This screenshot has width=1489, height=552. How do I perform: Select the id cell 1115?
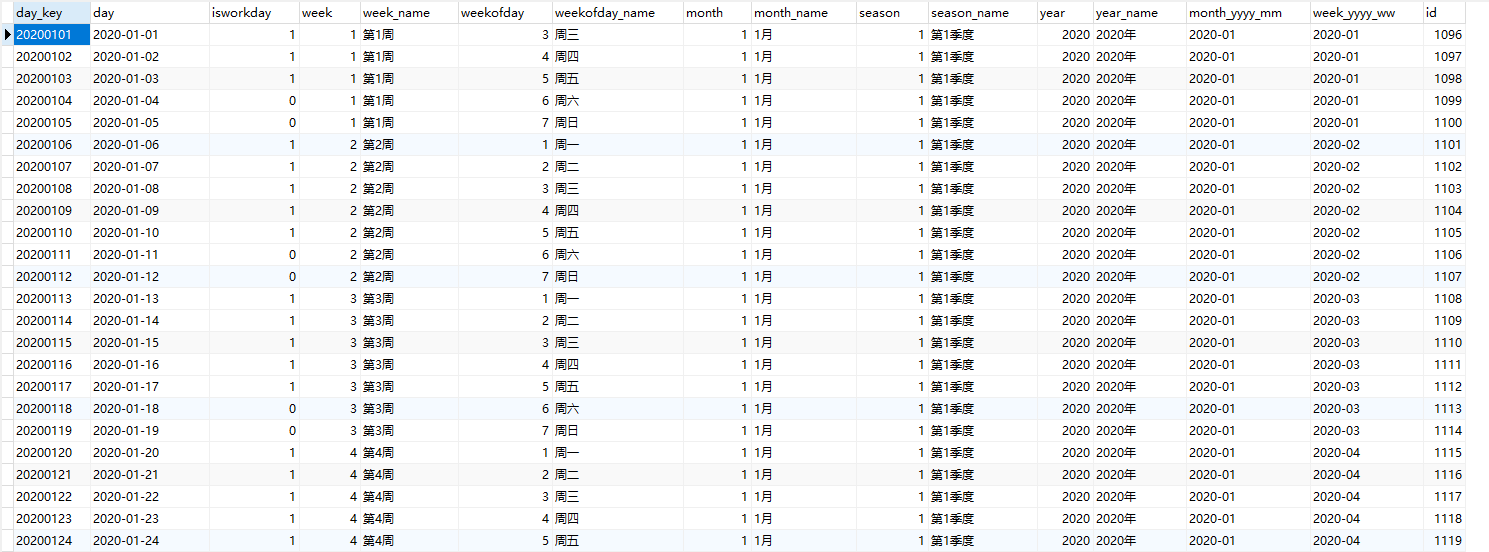(x=1444, y=453)
